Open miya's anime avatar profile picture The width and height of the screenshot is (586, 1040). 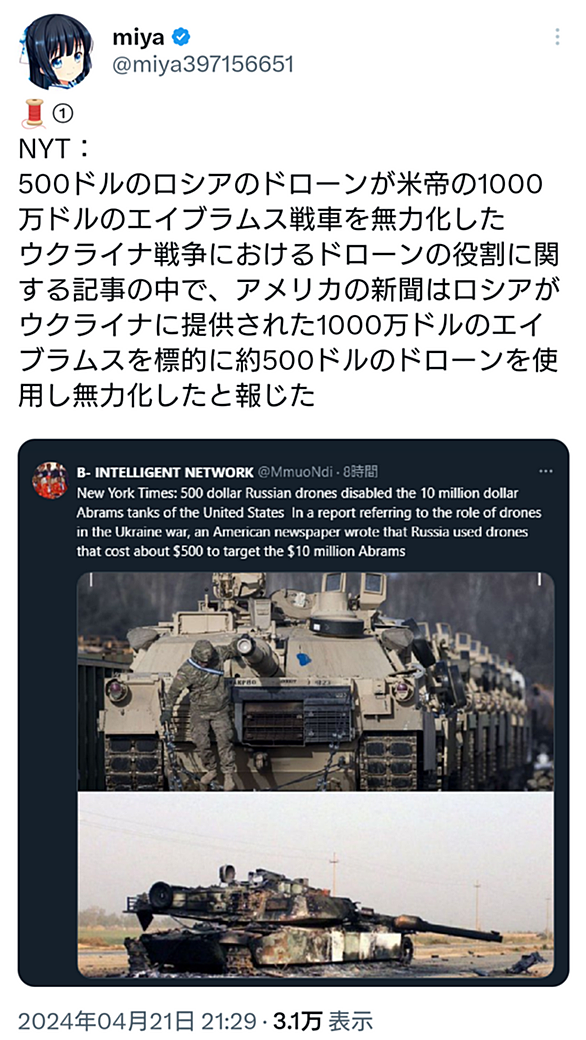coord(58,51)
